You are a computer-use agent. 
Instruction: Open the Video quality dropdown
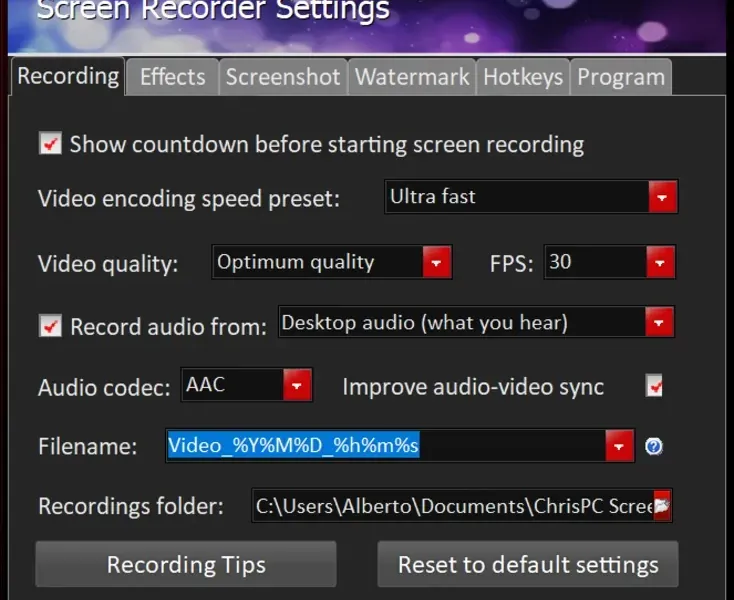[436, 263]
